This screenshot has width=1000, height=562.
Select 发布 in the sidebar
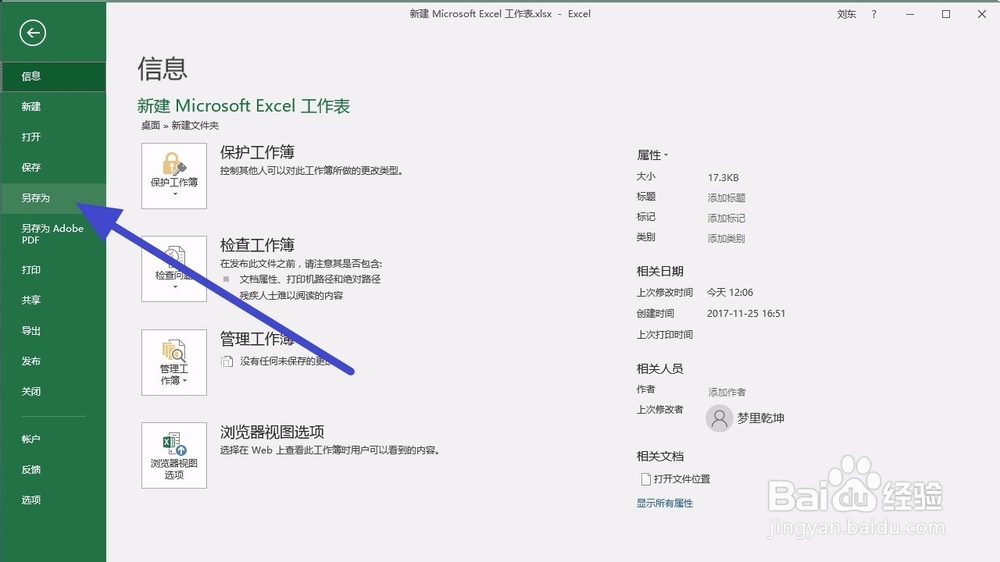click(x=53, y=361)
